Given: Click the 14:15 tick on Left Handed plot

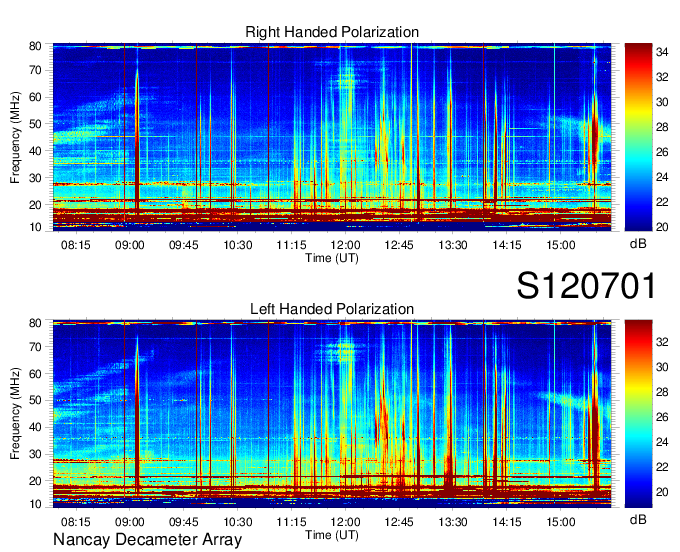Looking at the screenshot, I should [x=507, y=522].
